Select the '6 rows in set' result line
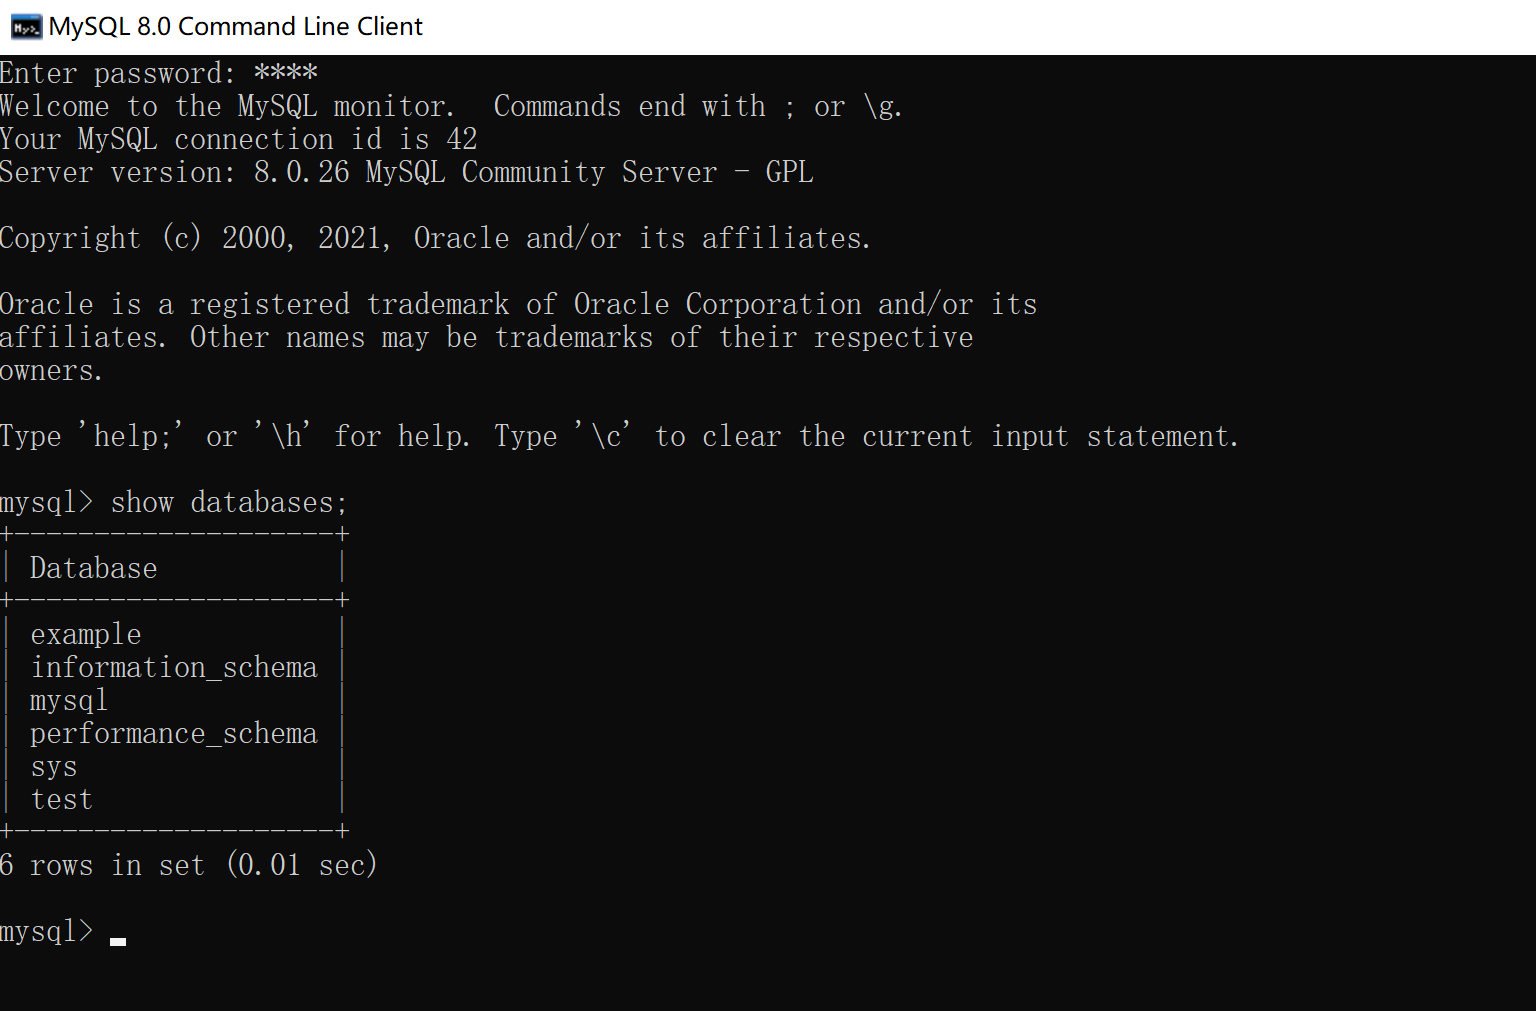 pos(190,864)
